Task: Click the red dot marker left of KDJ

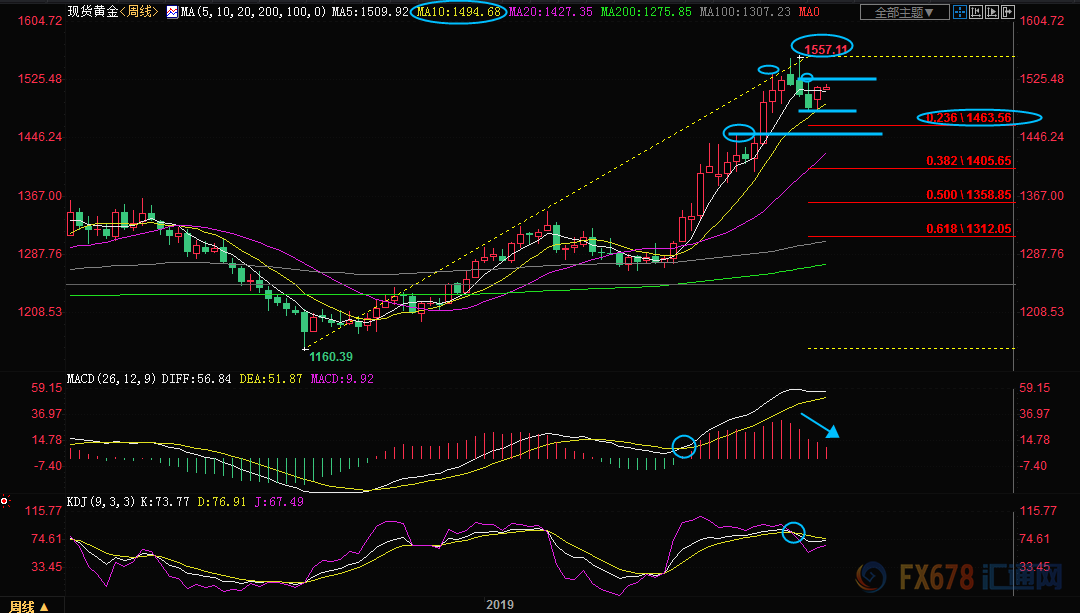Action: (5, 500)
